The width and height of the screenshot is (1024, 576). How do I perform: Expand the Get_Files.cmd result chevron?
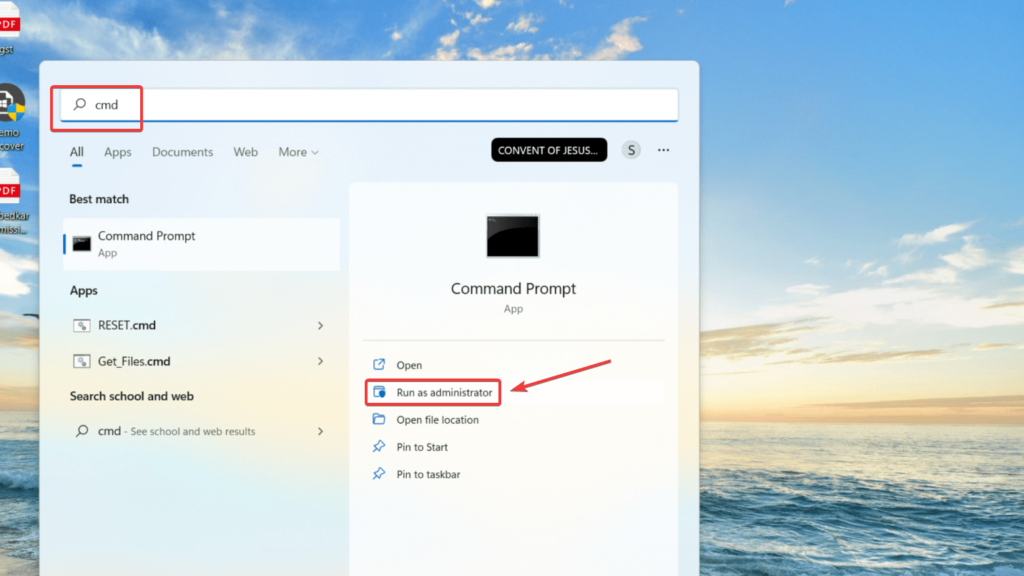pyautogui.click(x=320, y=361)
